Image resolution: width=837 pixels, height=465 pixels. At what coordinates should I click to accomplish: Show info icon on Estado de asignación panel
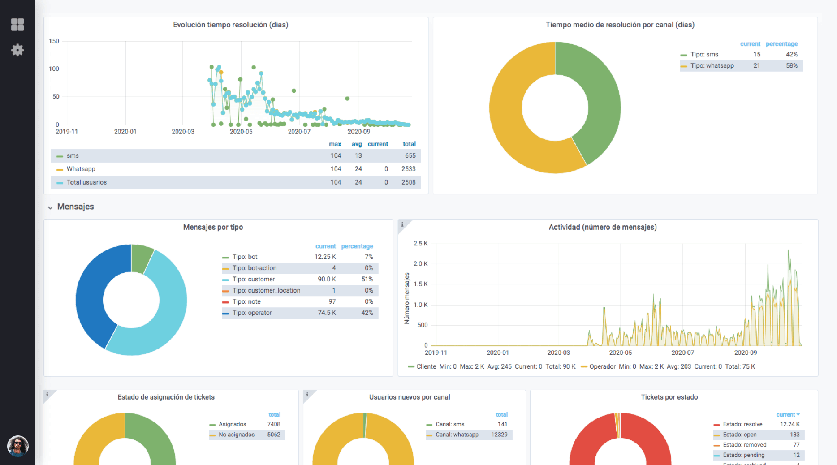(47, 394)
